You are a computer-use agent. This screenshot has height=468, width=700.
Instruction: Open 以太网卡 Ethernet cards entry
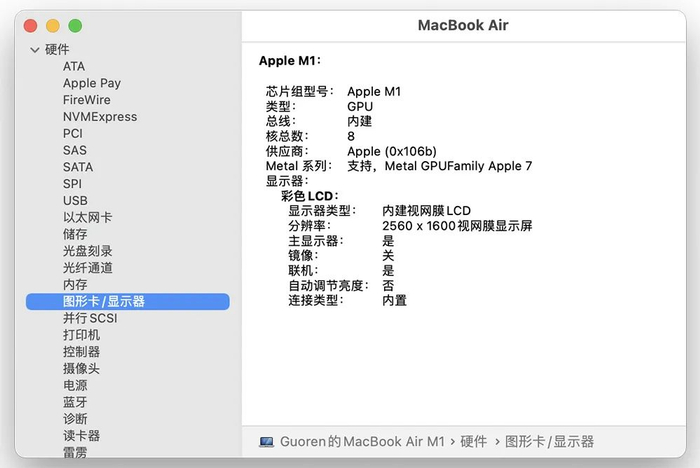tap(88, 217)
